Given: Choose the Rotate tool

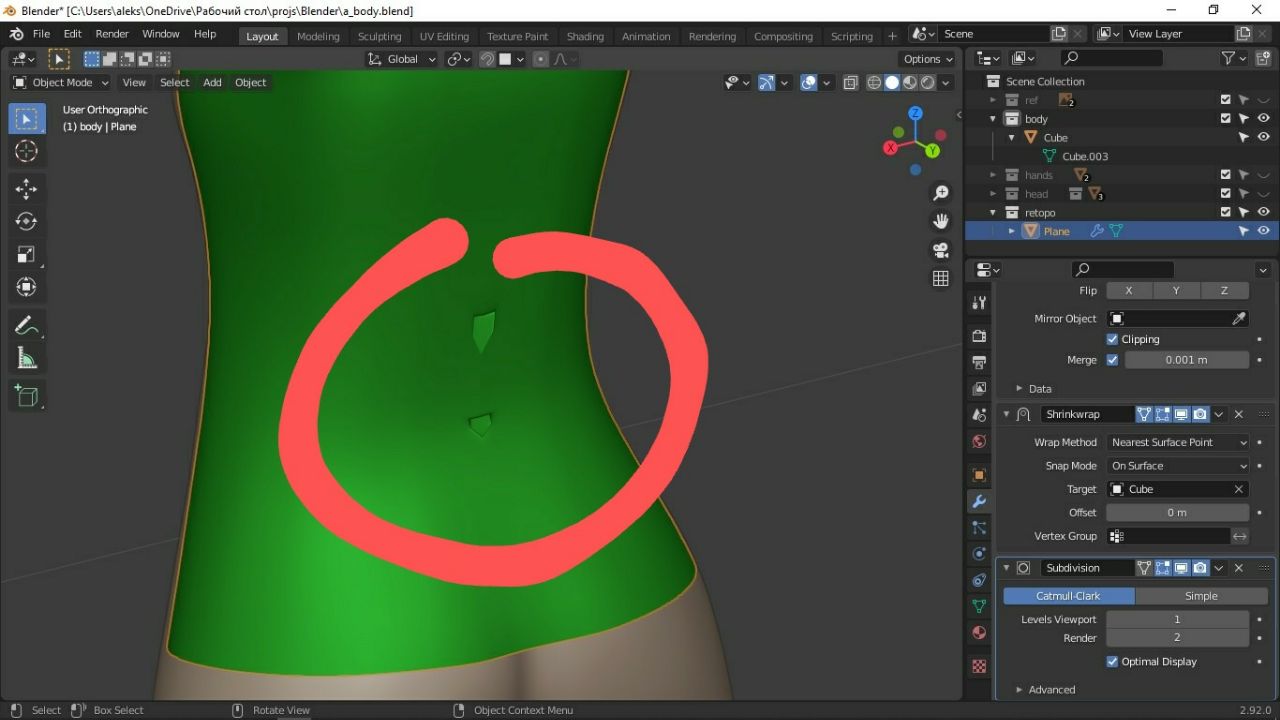Looking at the screenshot, I should point(27,221).
